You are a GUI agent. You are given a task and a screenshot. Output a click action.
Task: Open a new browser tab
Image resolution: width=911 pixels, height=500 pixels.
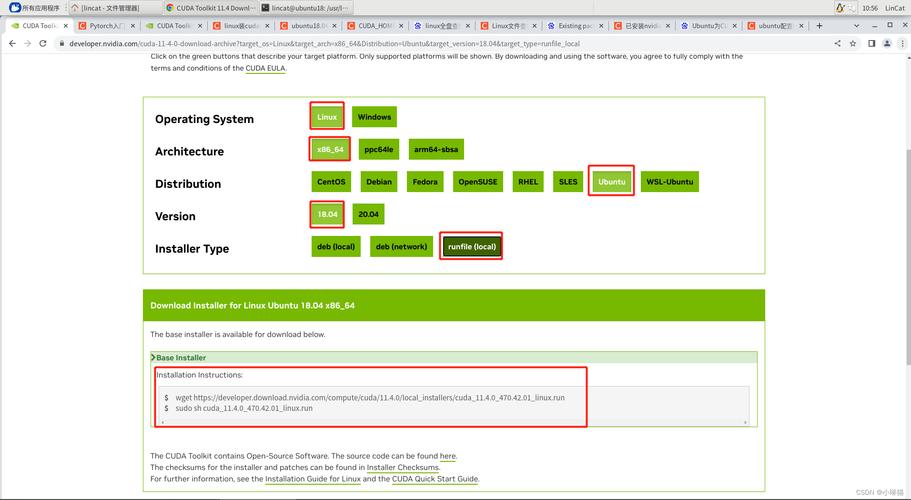(819, 26)
